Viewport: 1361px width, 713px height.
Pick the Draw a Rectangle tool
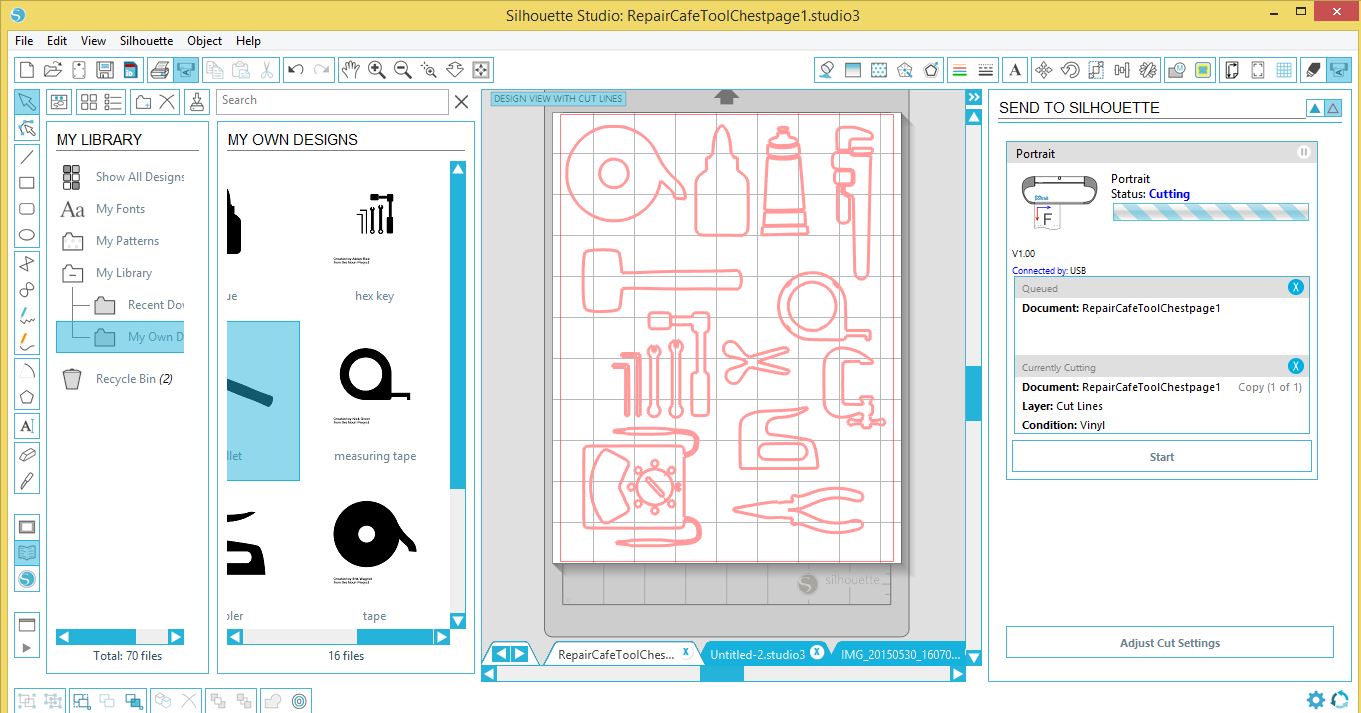tap(27, 182)
